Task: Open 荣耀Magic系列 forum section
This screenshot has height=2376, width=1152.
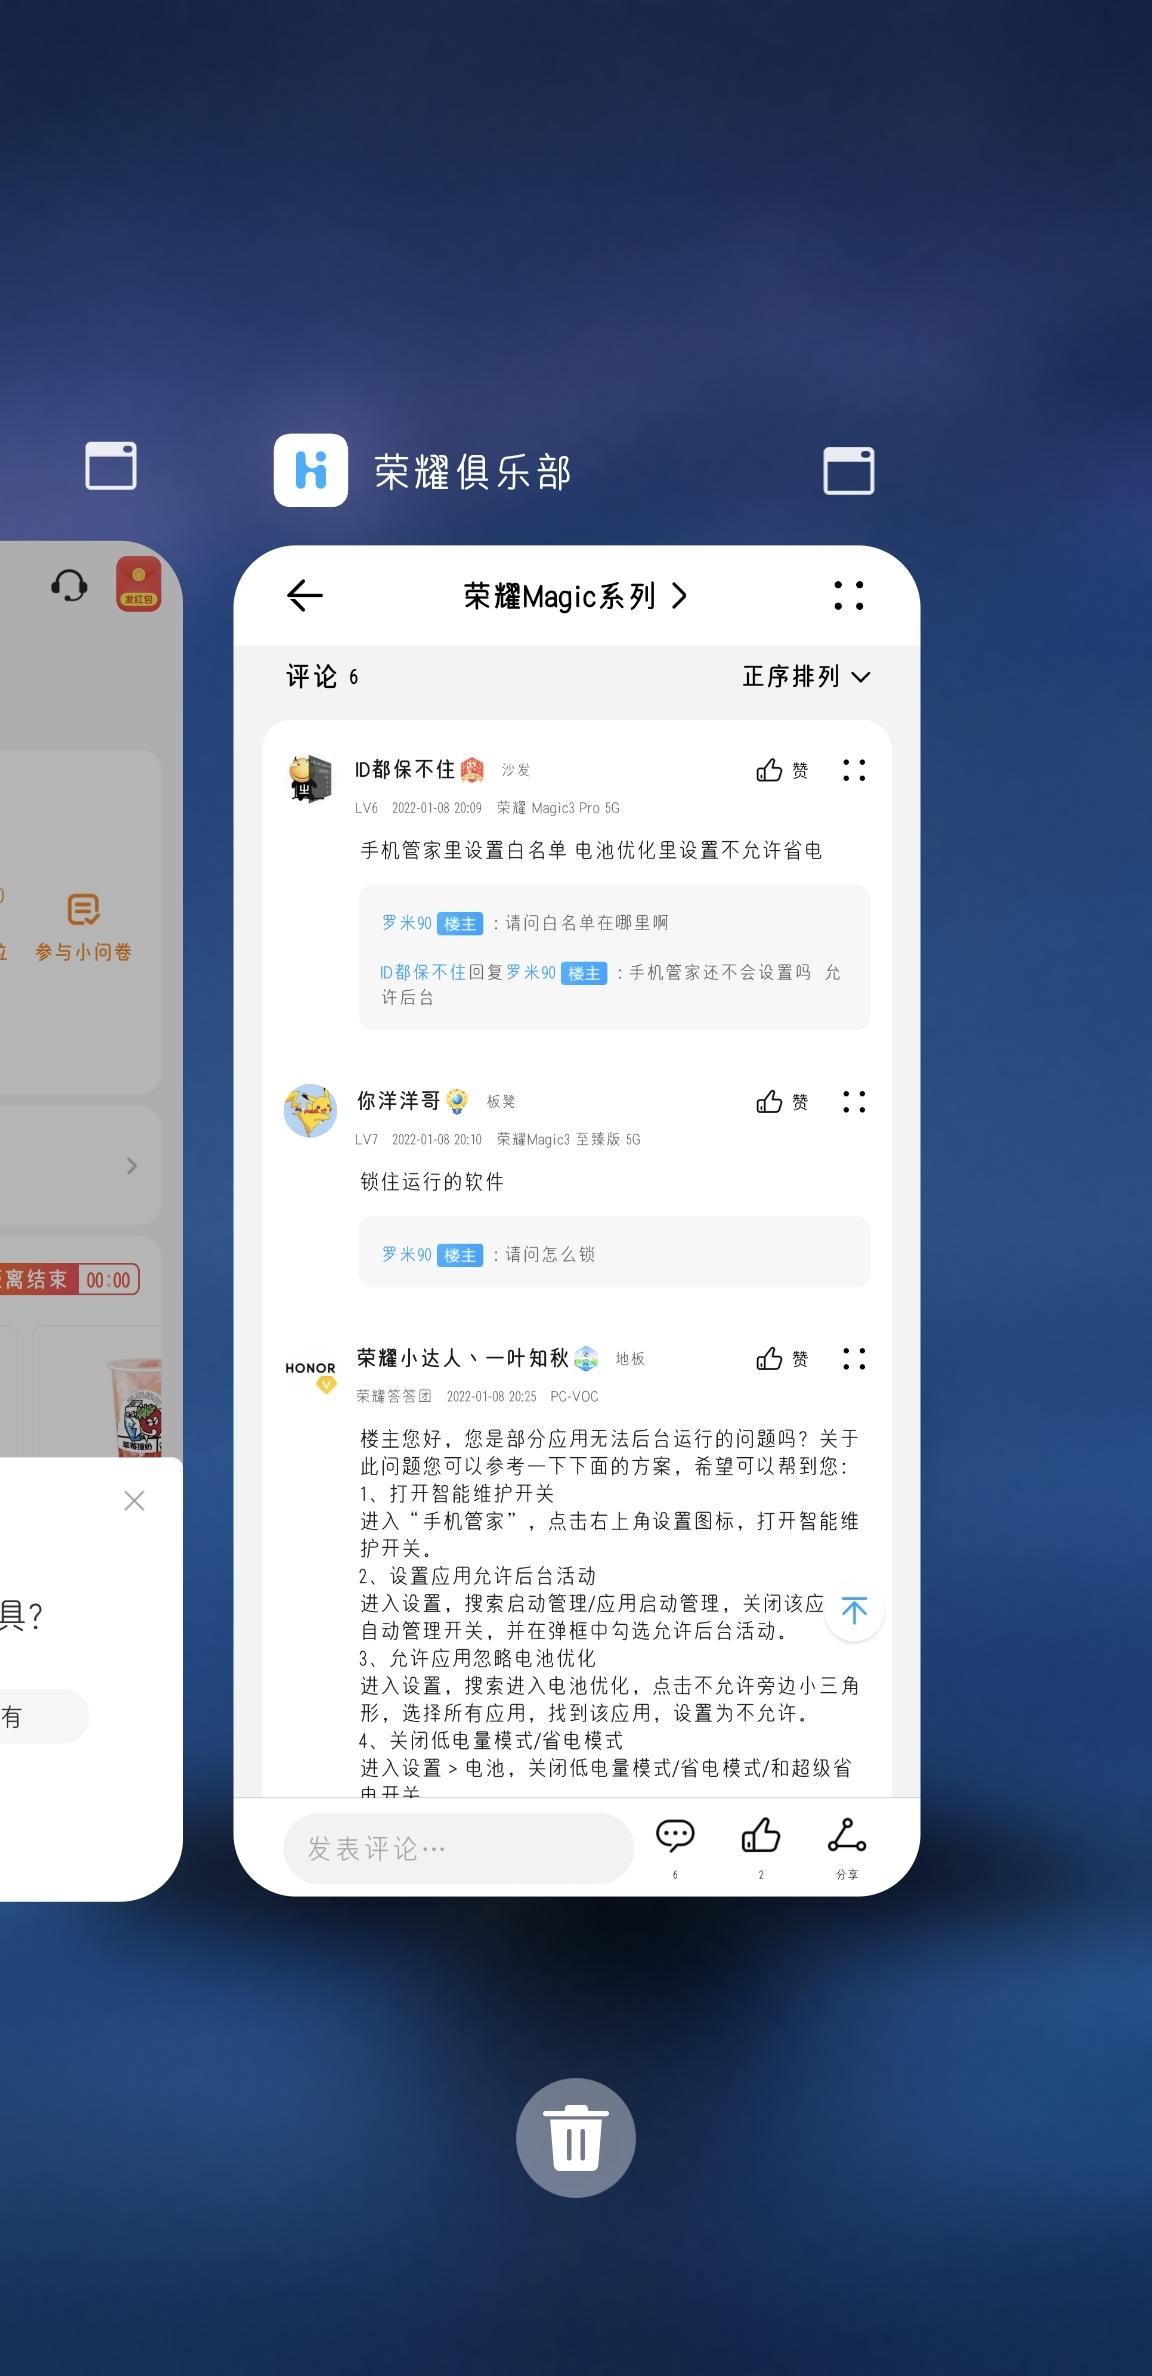Action: coord(576,596)
